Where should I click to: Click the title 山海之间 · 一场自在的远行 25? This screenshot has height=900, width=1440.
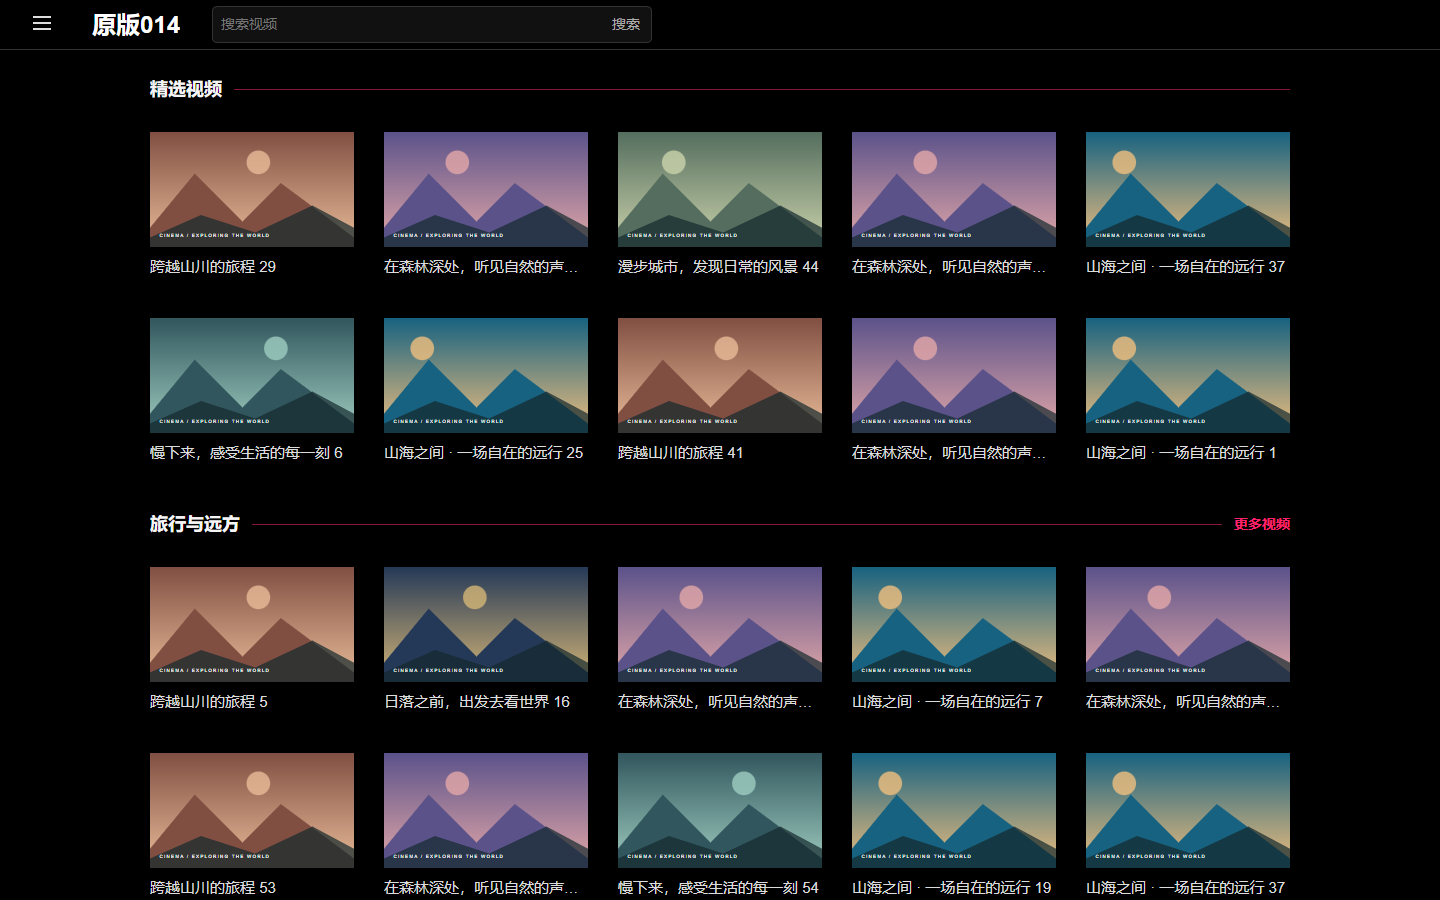(484, 453)
